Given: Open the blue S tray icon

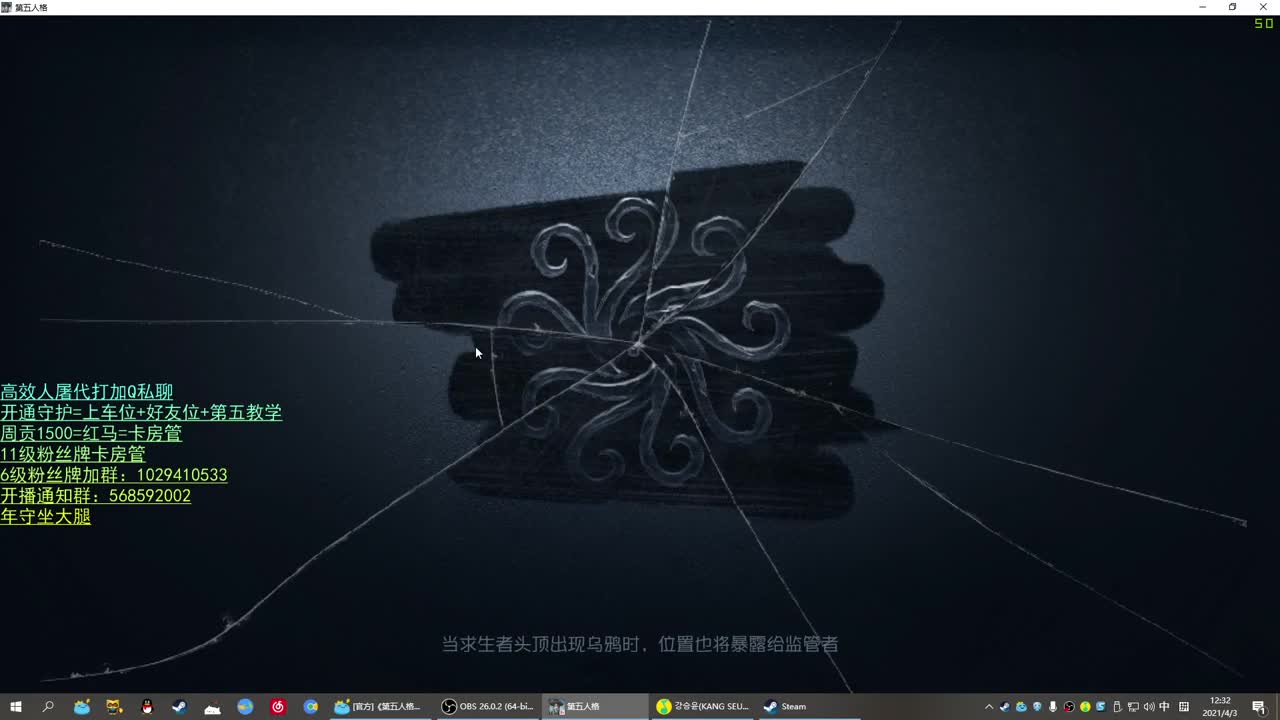Looking at the screenshot, I should [x=1101, y=707].
